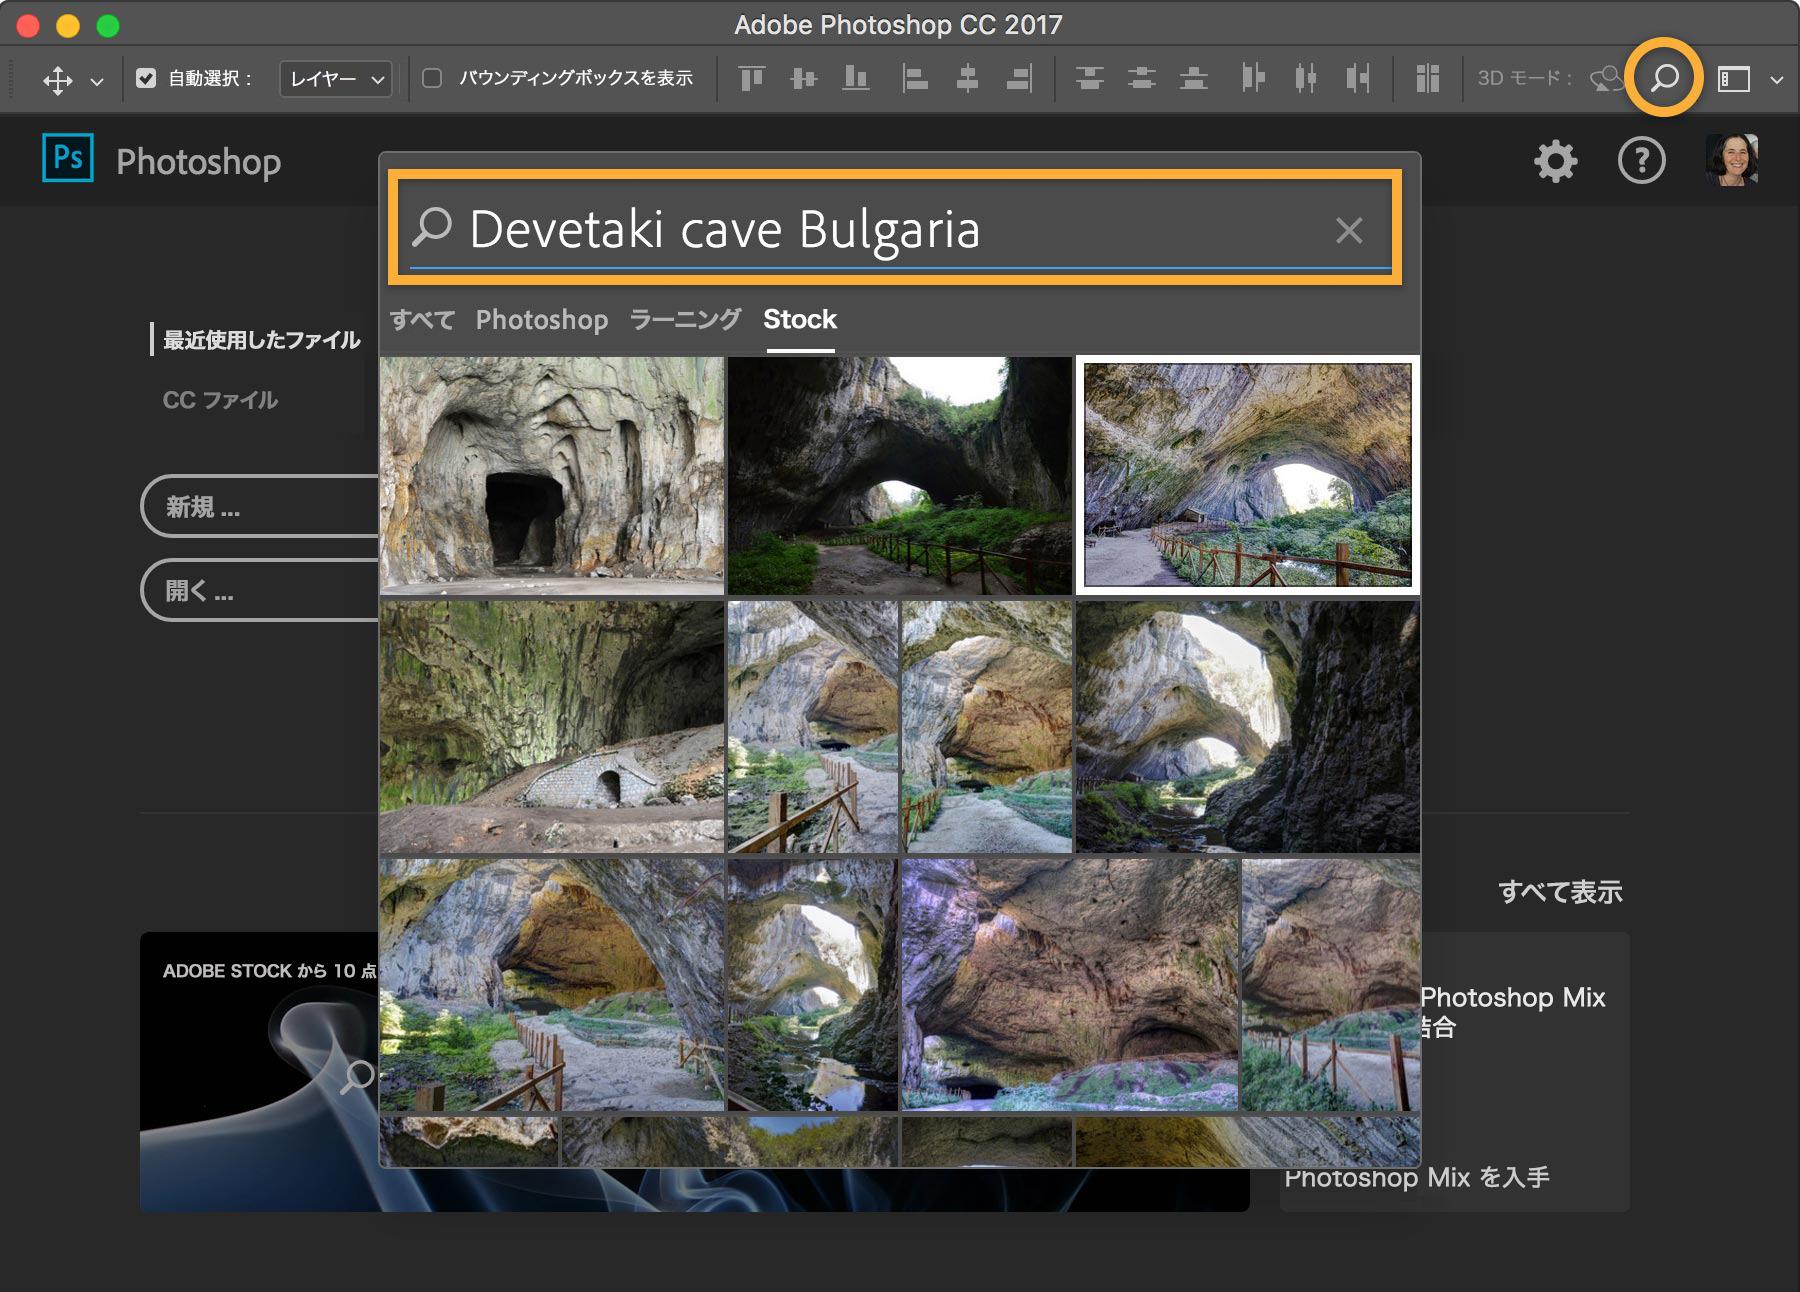
Task: Expand the Move tool preset picker arrow
Action: coord(97,81)
